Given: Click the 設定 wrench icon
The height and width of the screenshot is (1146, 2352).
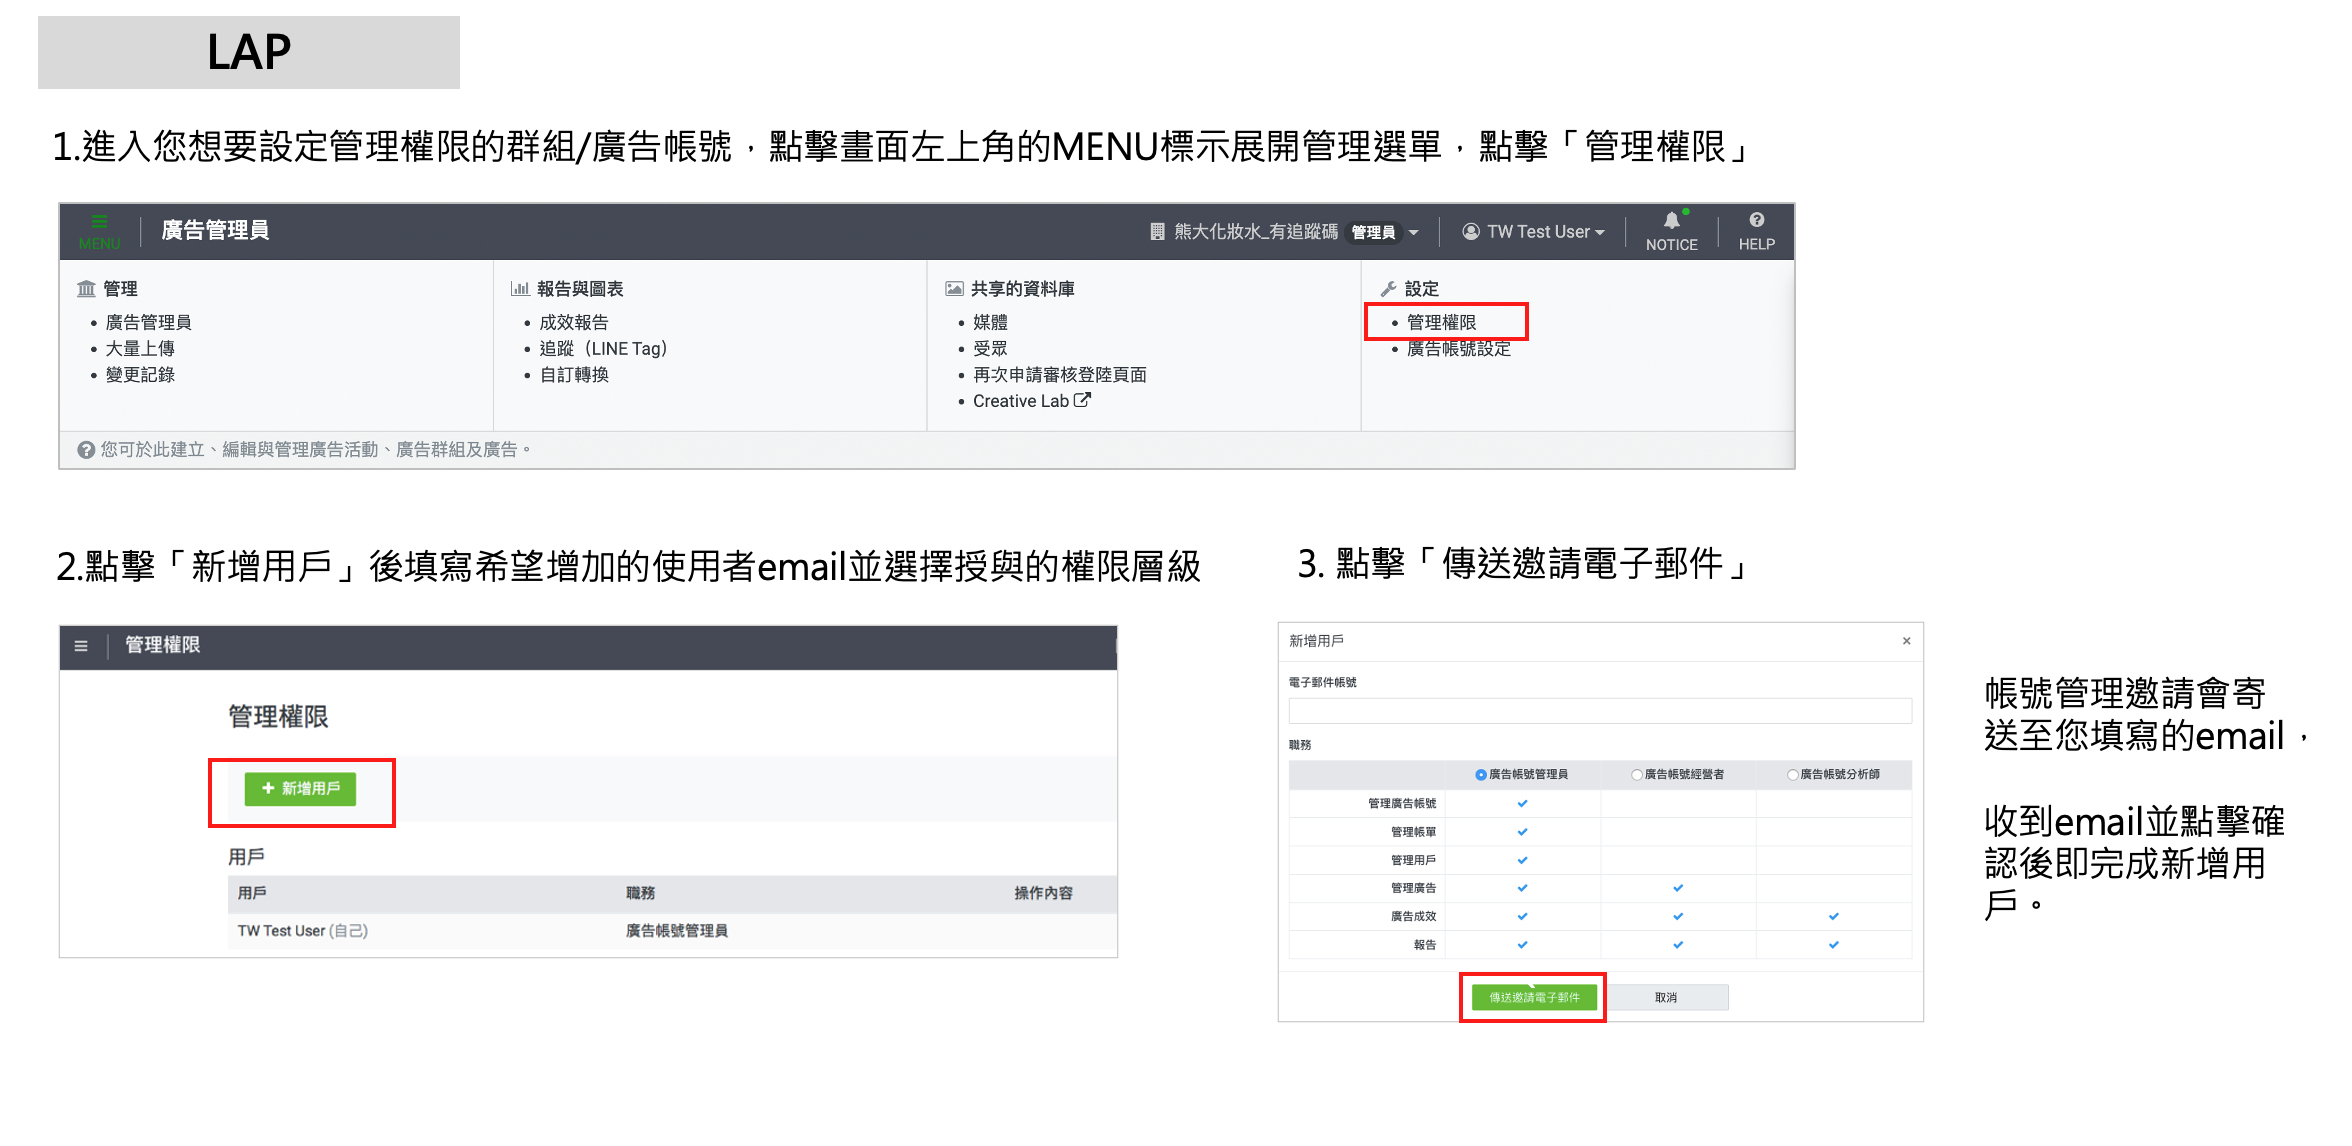Looking at the screenshot, I should pyautogui.click(x=1388, y=289).
